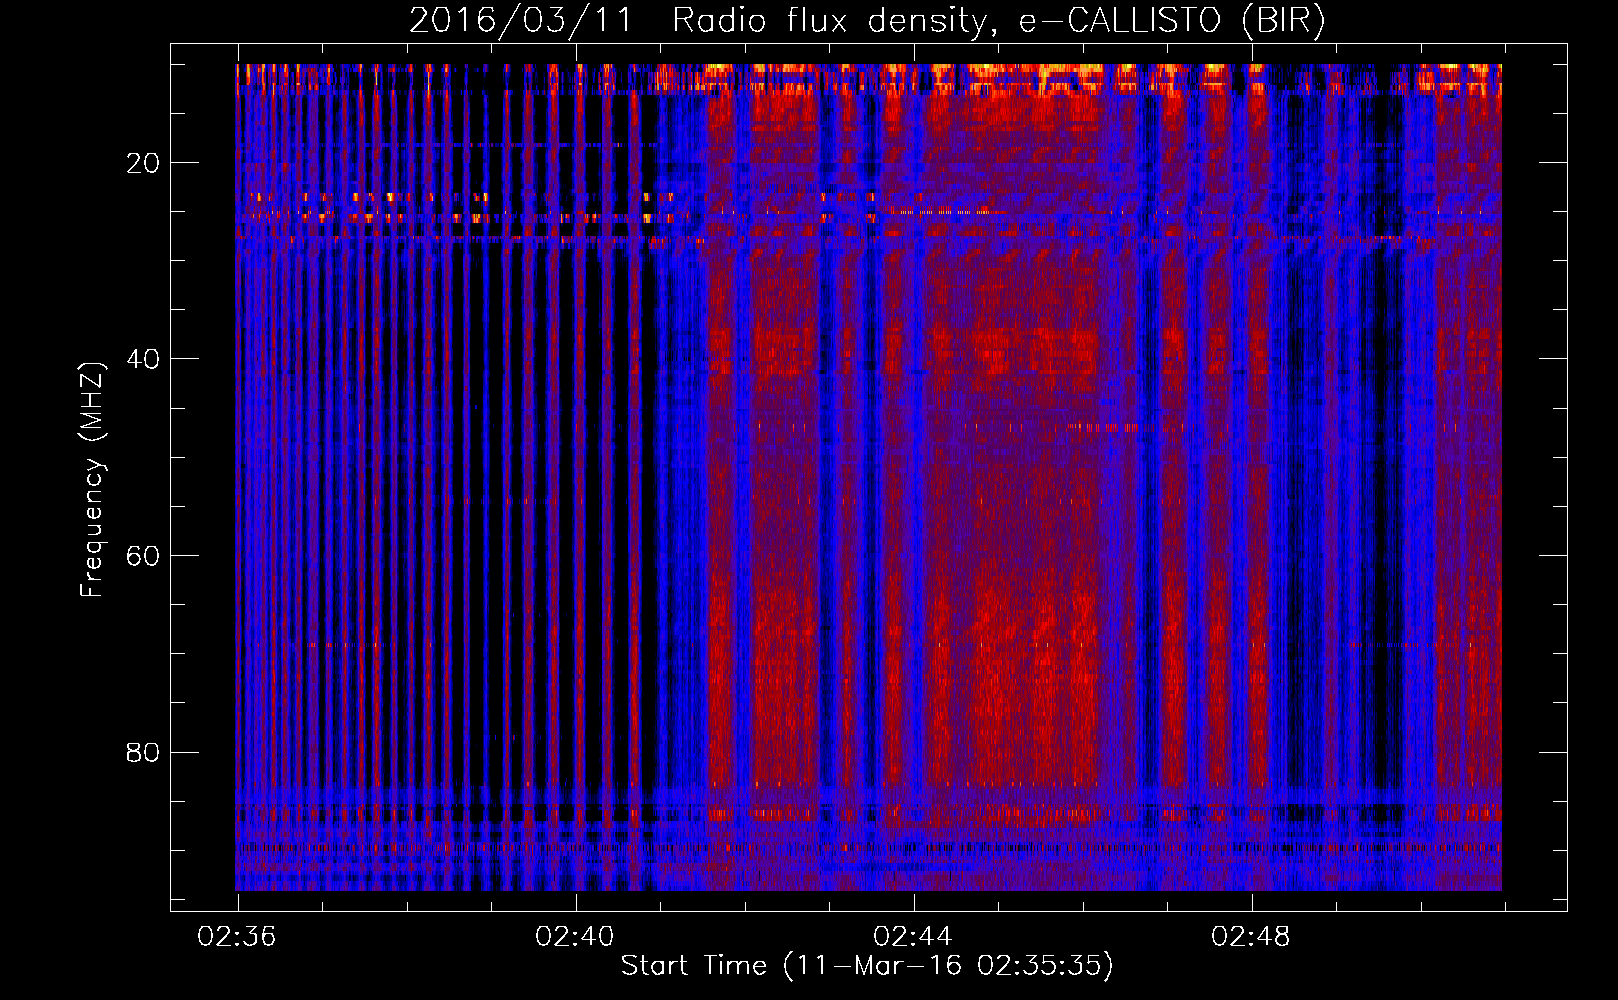Click the 02:44 time tick label
Viewport: 1618px width, 1000px height.
[913, 937]
